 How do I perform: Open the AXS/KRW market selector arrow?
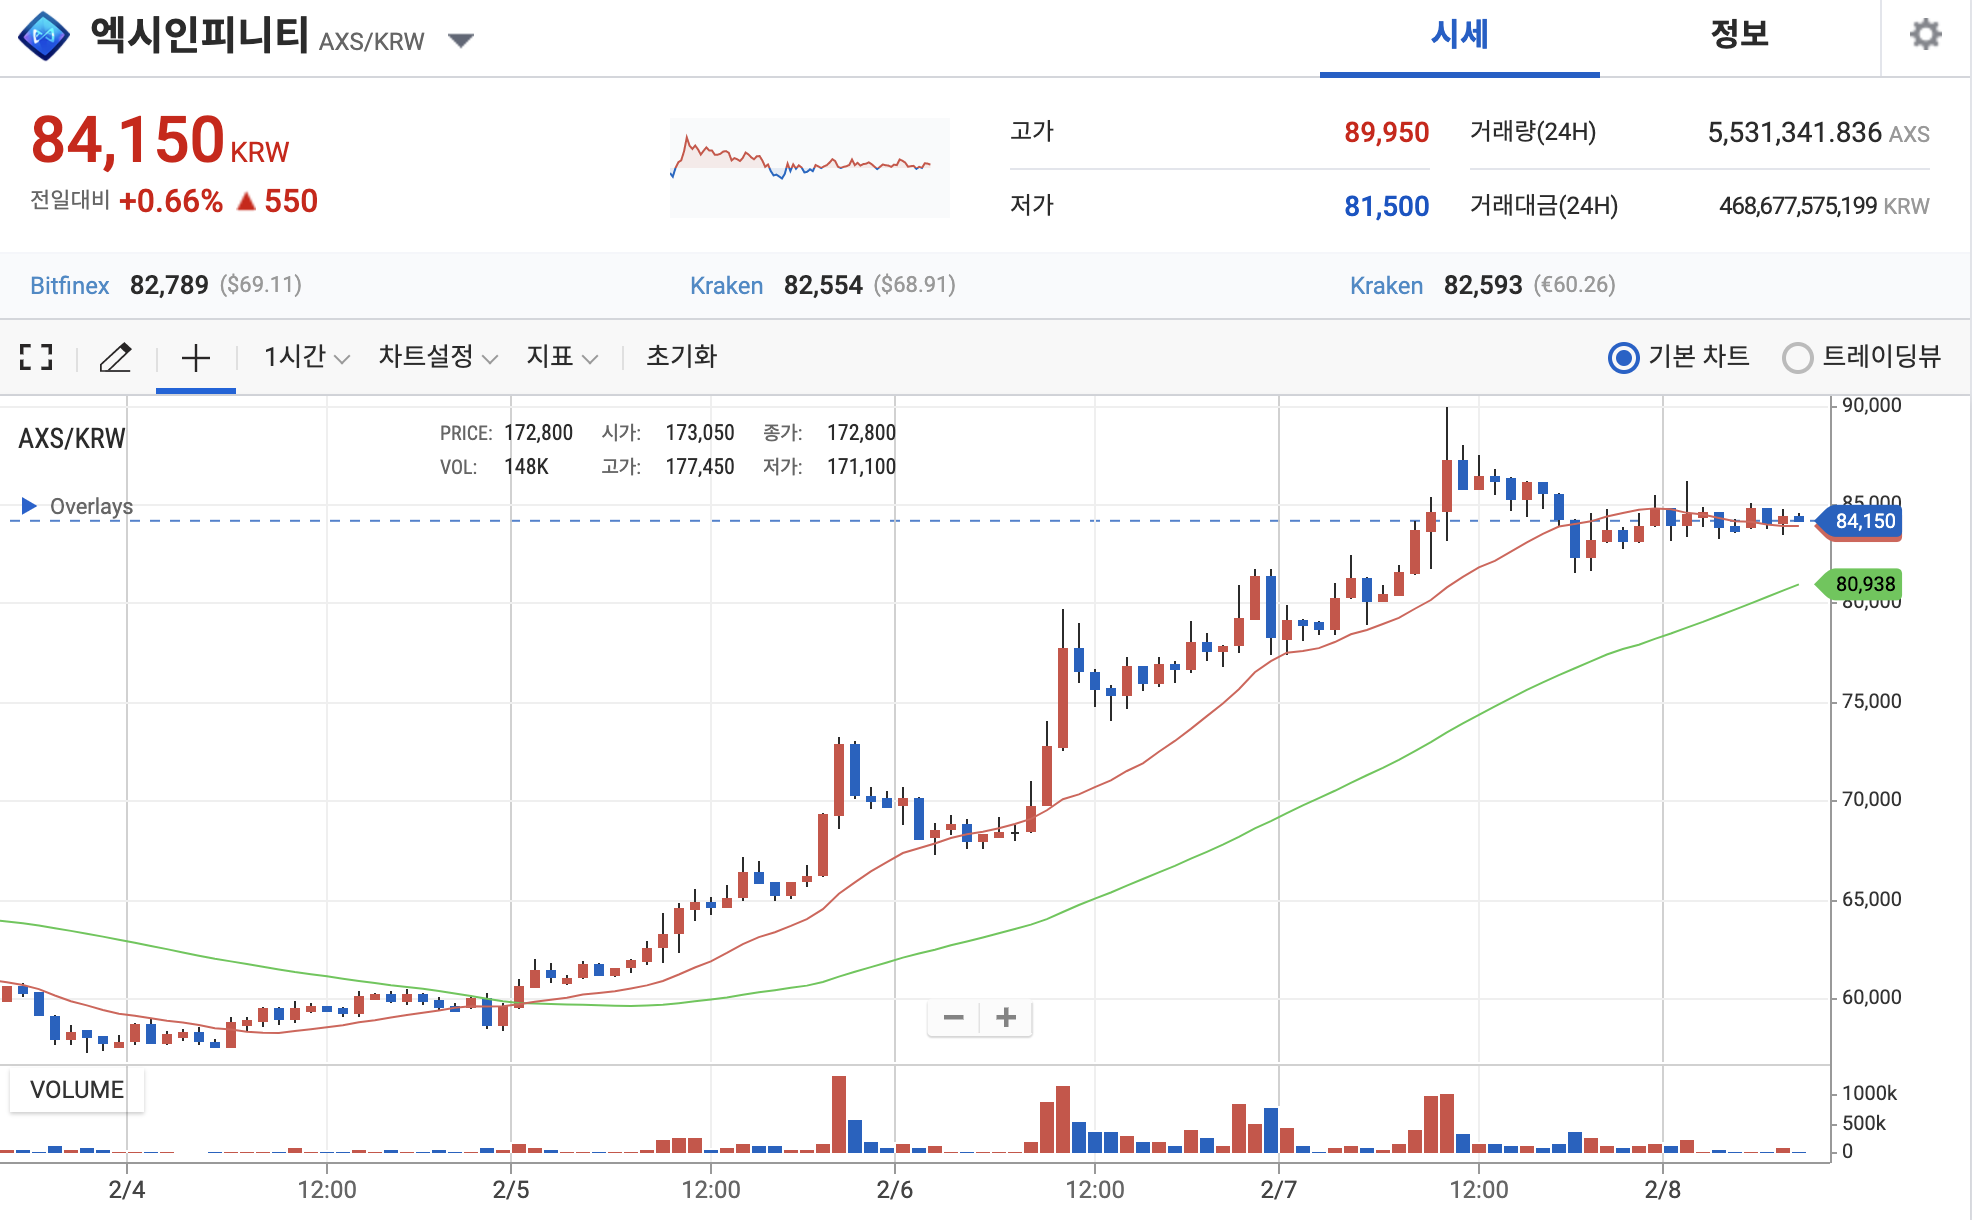click(x=460, y=41)
